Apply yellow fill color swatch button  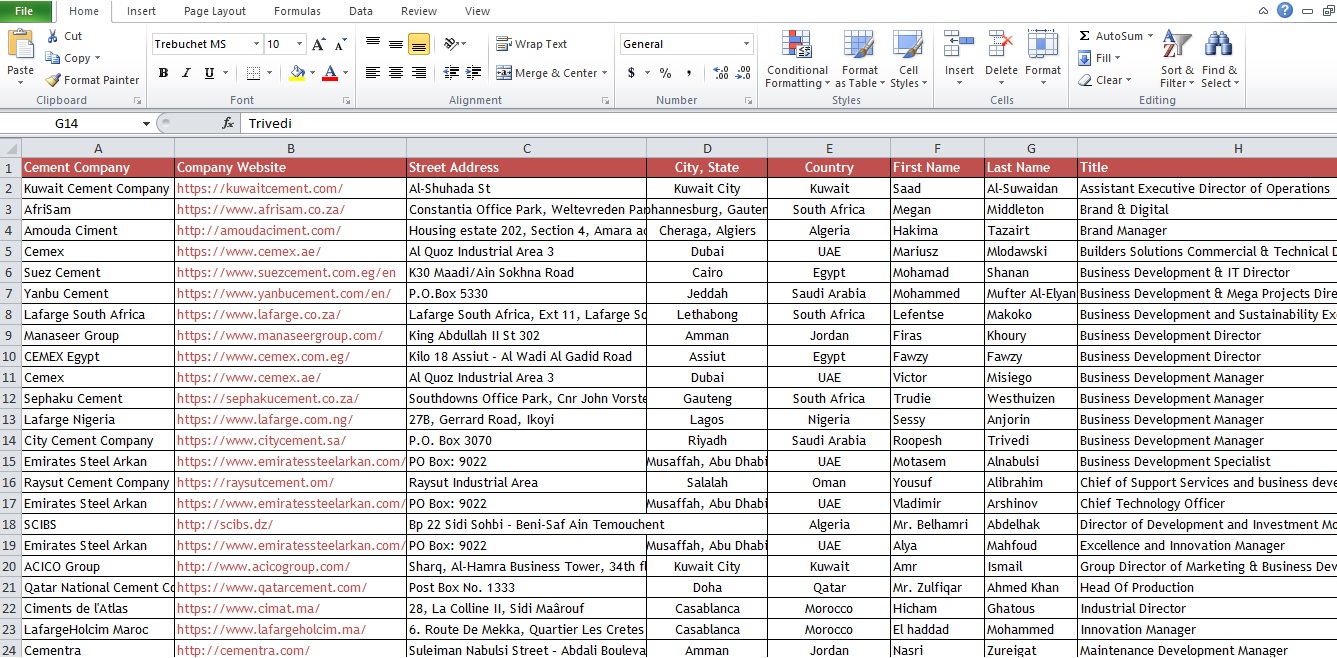[x=296, y=73]
